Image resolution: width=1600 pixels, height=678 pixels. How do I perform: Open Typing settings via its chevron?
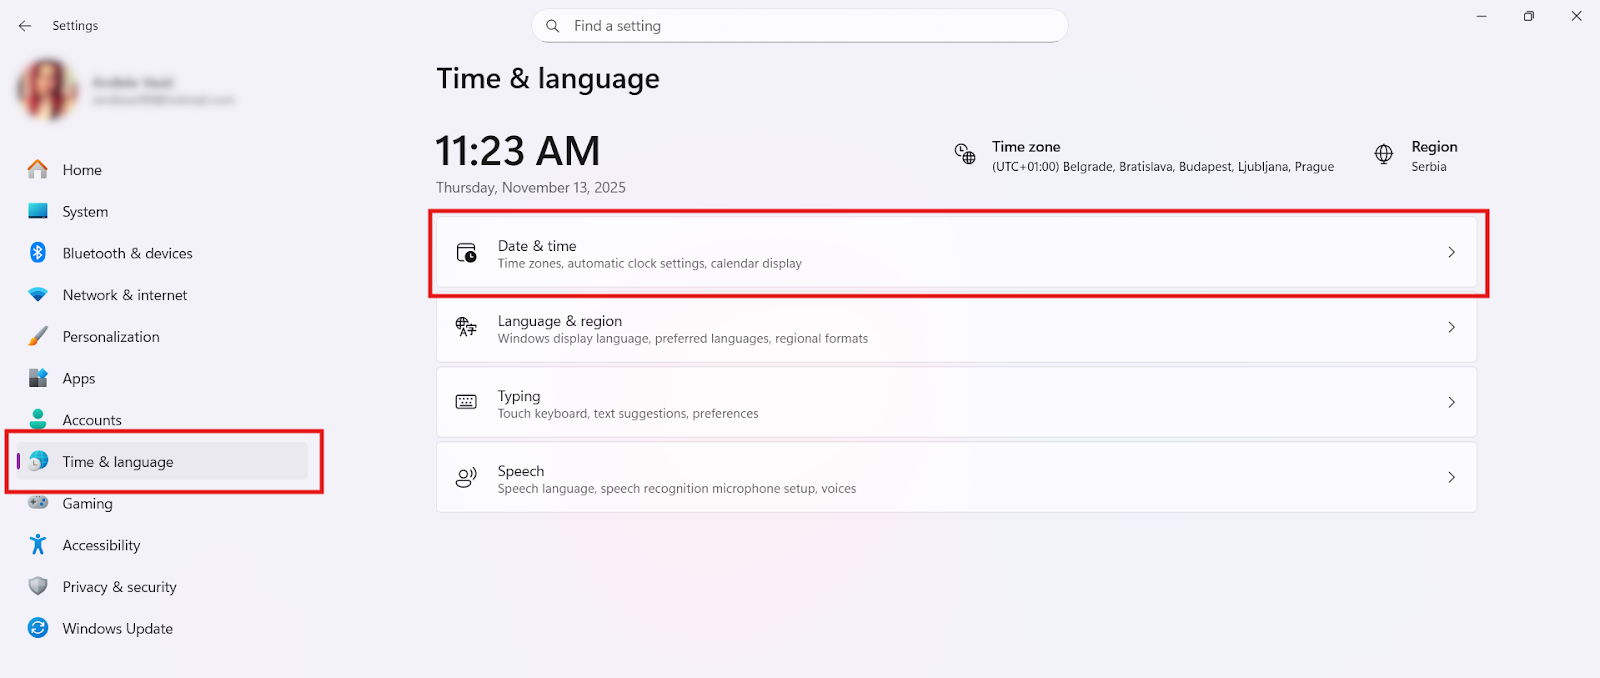1451,402
